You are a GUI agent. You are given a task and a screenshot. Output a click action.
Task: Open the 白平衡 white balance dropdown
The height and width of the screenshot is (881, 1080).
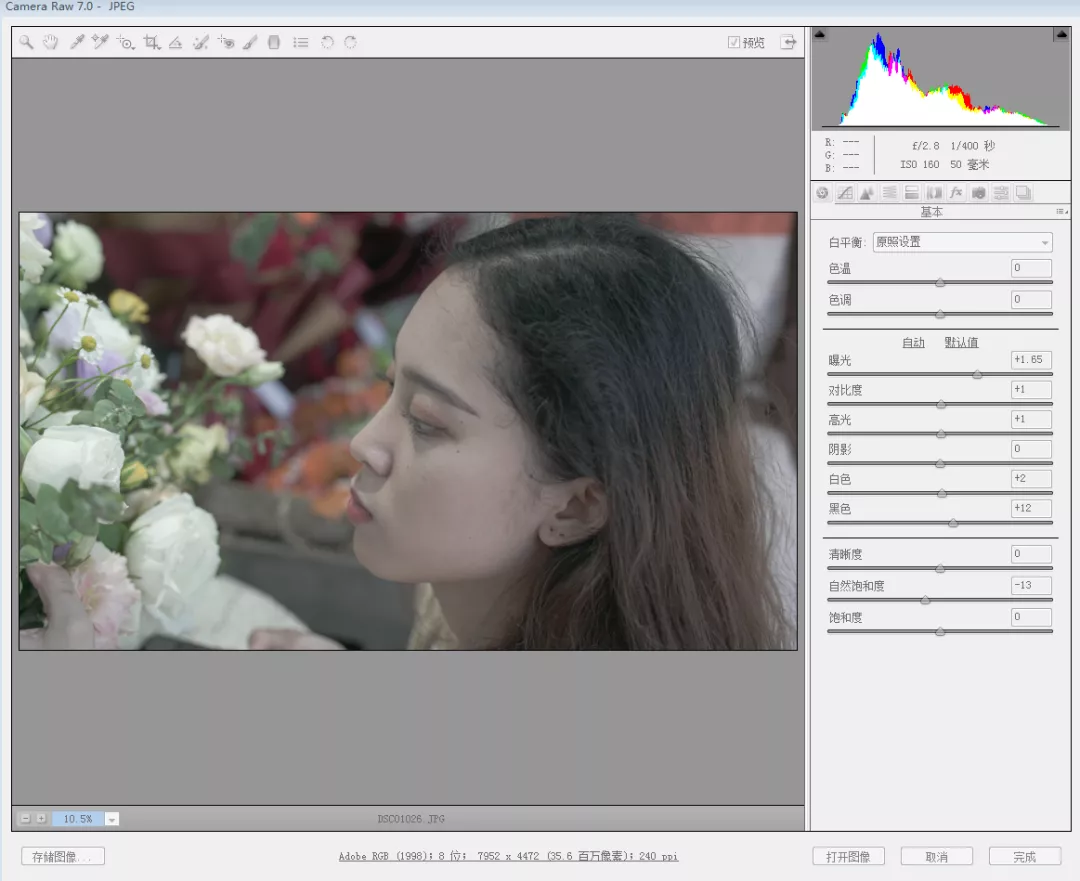(x=962, y=242)
